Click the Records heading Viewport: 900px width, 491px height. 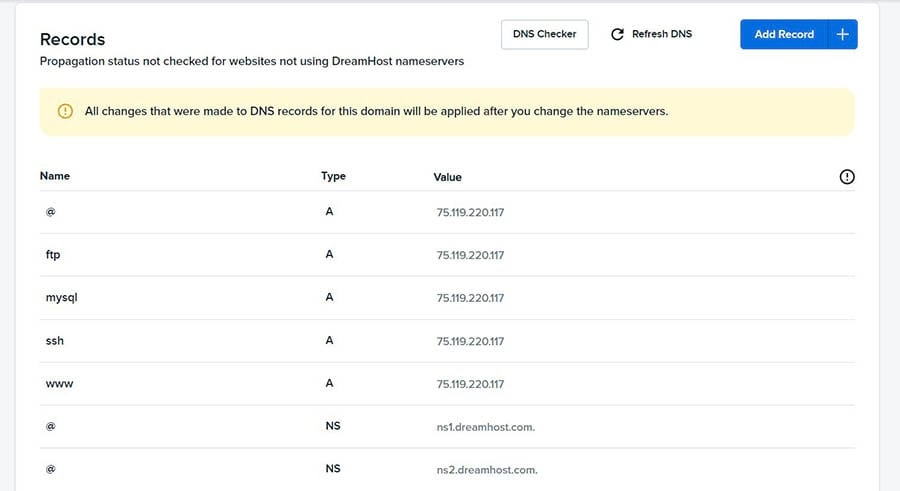point(72,39)
